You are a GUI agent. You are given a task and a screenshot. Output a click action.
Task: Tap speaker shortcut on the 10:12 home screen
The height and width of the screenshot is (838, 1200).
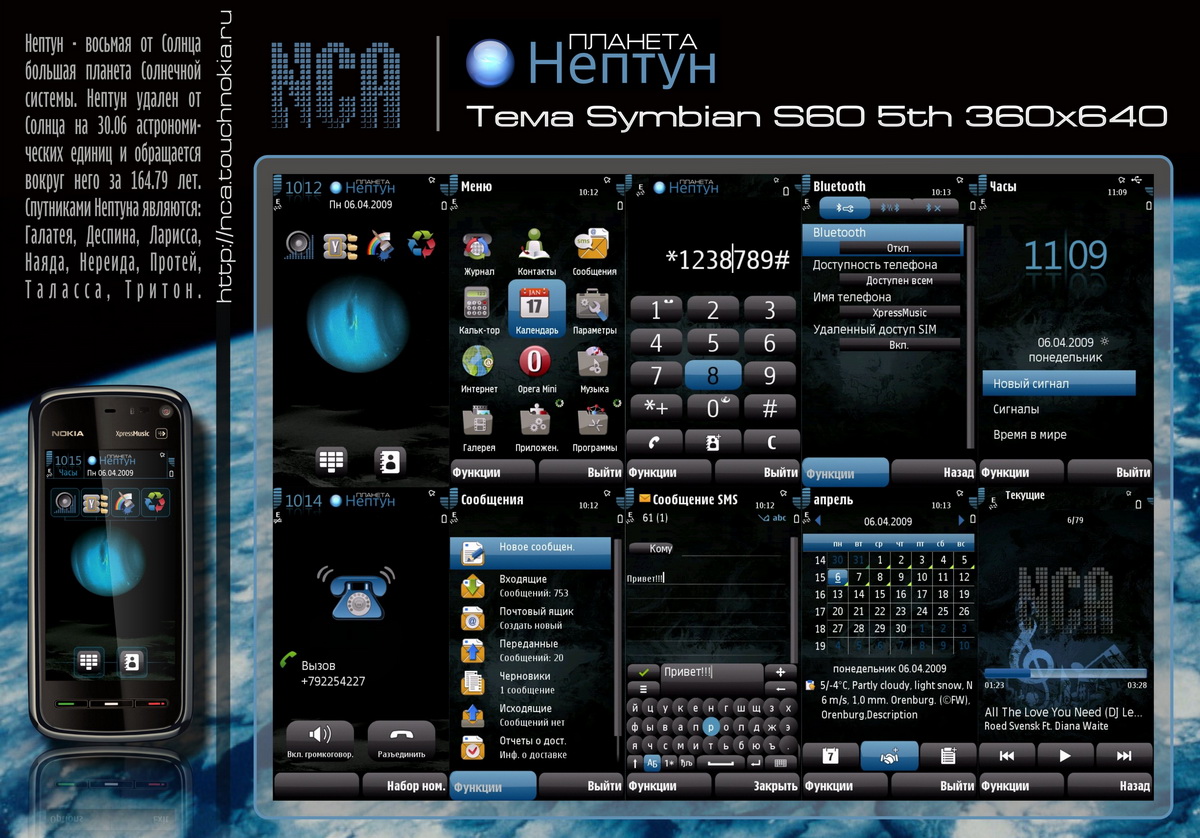299,245
